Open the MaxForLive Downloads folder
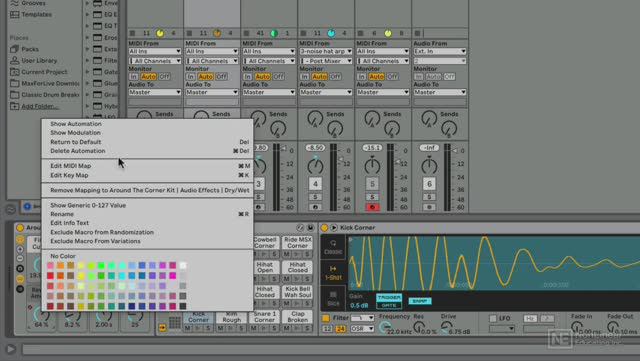The width and height of the screenshot is (640, 361). 44,83
